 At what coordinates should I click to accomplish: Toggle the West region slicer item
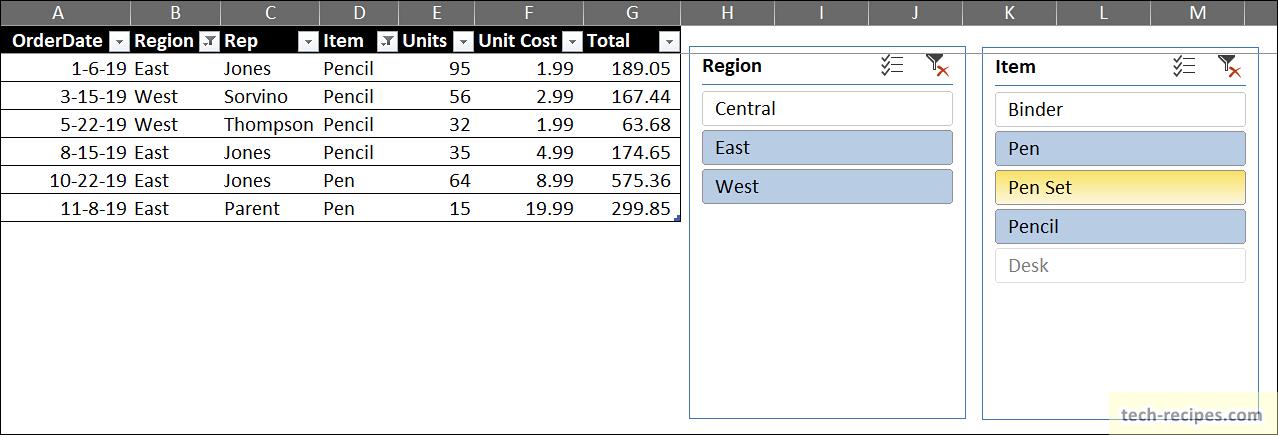click(x=827, y=187)
